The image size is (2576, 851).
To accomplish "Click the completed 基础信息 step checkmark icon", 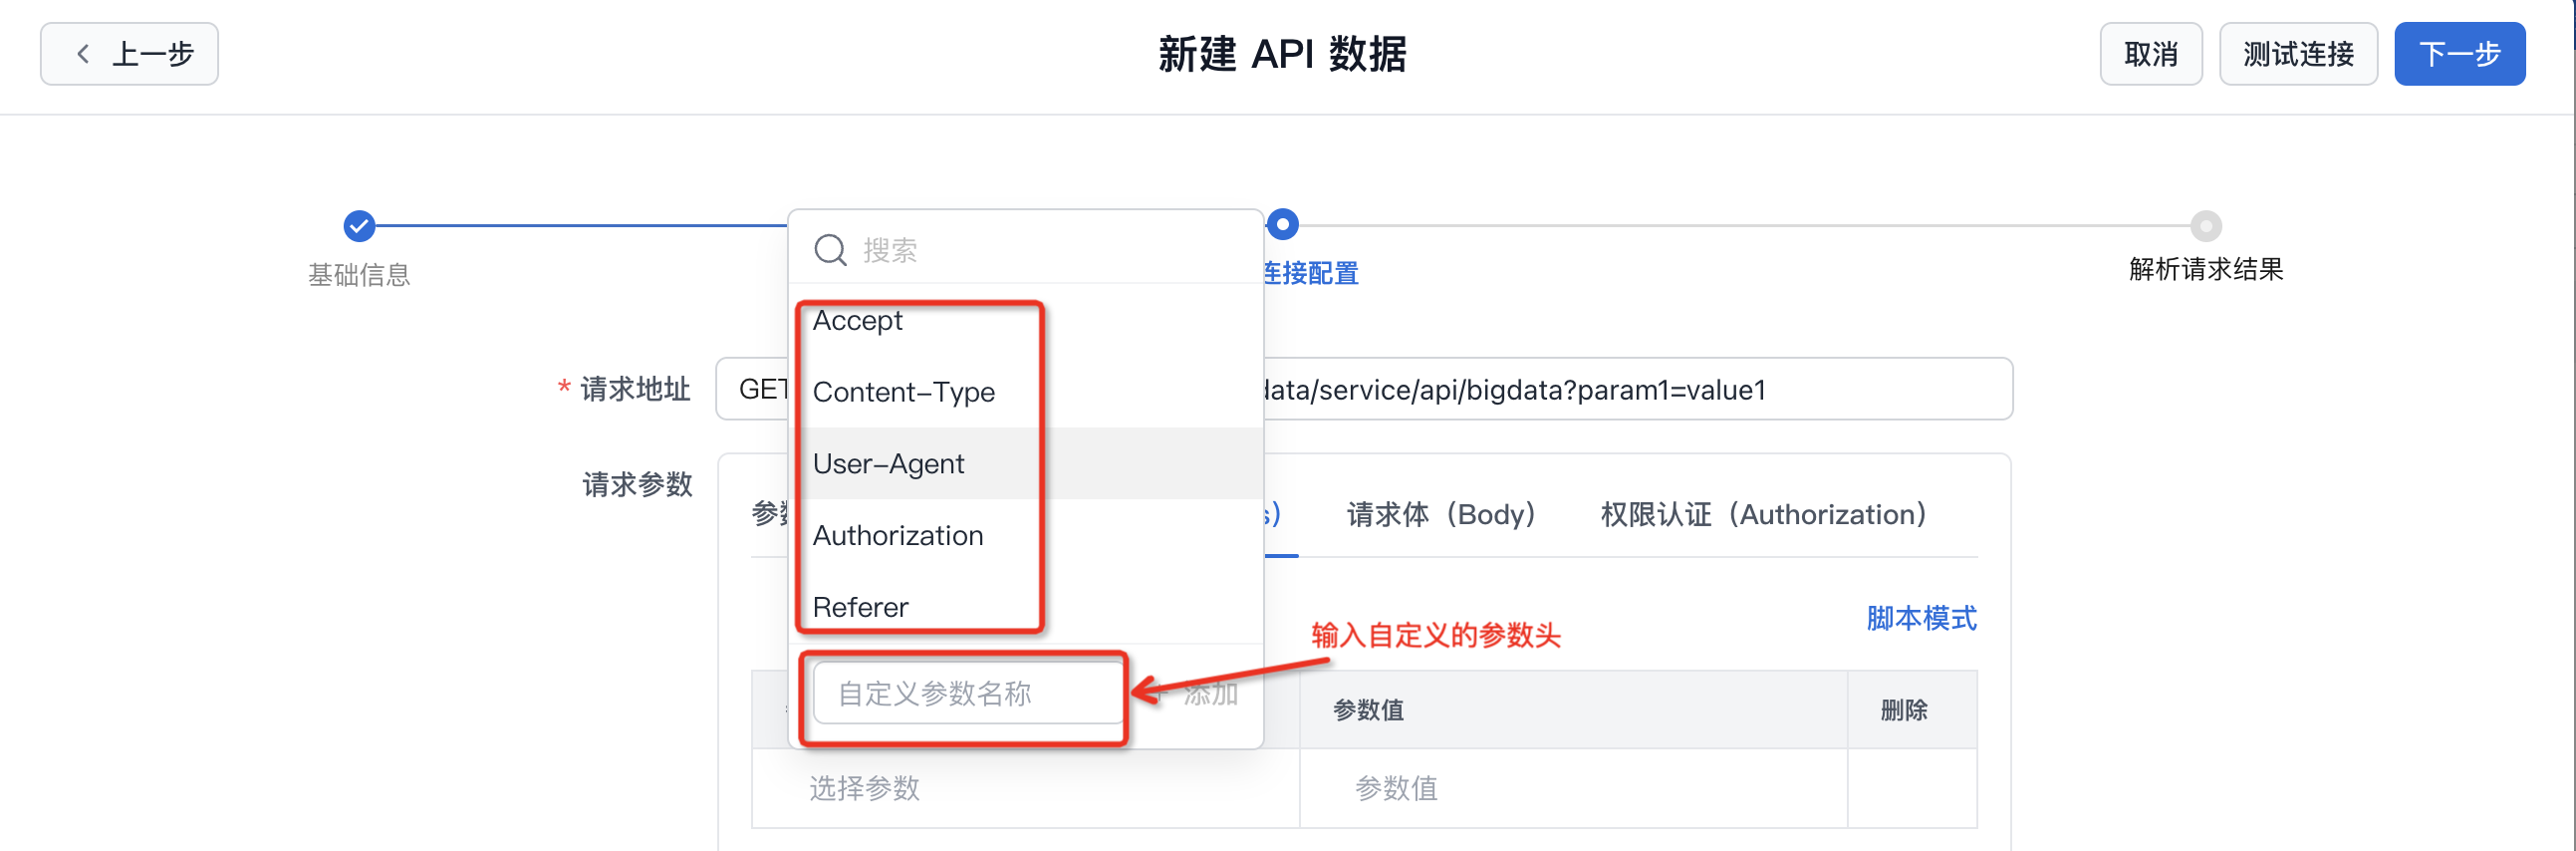I will (x=359, y=226).
